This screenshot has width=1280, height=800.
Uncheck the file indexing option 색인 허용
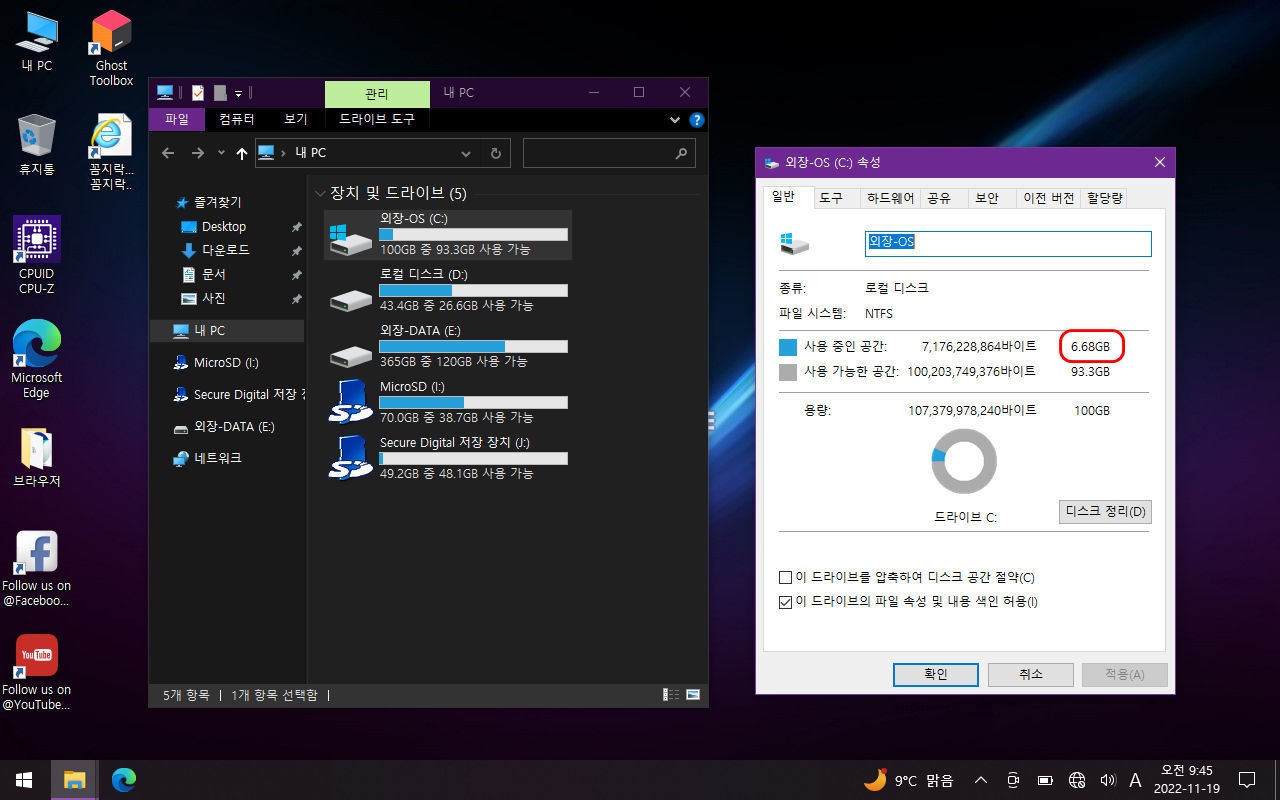[x=785, y=602]
